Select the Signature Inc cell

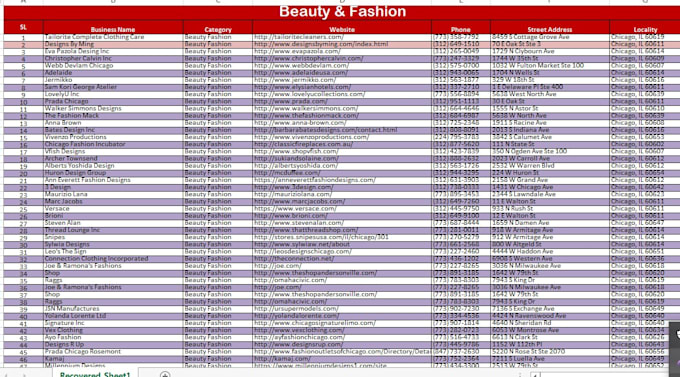pyautogui.click(x=113, y=324)
